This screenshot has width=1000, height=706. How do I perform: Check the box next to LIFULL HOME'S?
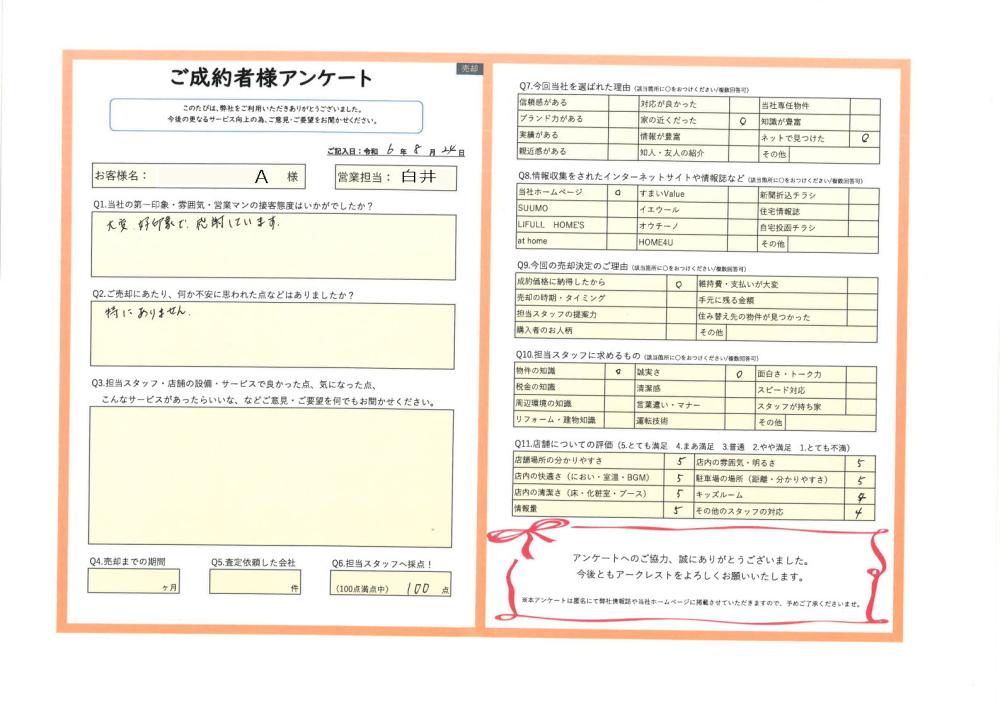click(x=620, y=226)
